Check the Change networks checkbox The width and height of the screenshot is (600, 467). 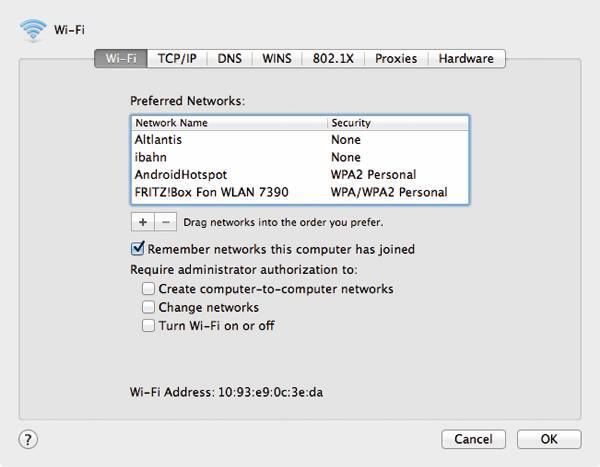coord(148,307)
